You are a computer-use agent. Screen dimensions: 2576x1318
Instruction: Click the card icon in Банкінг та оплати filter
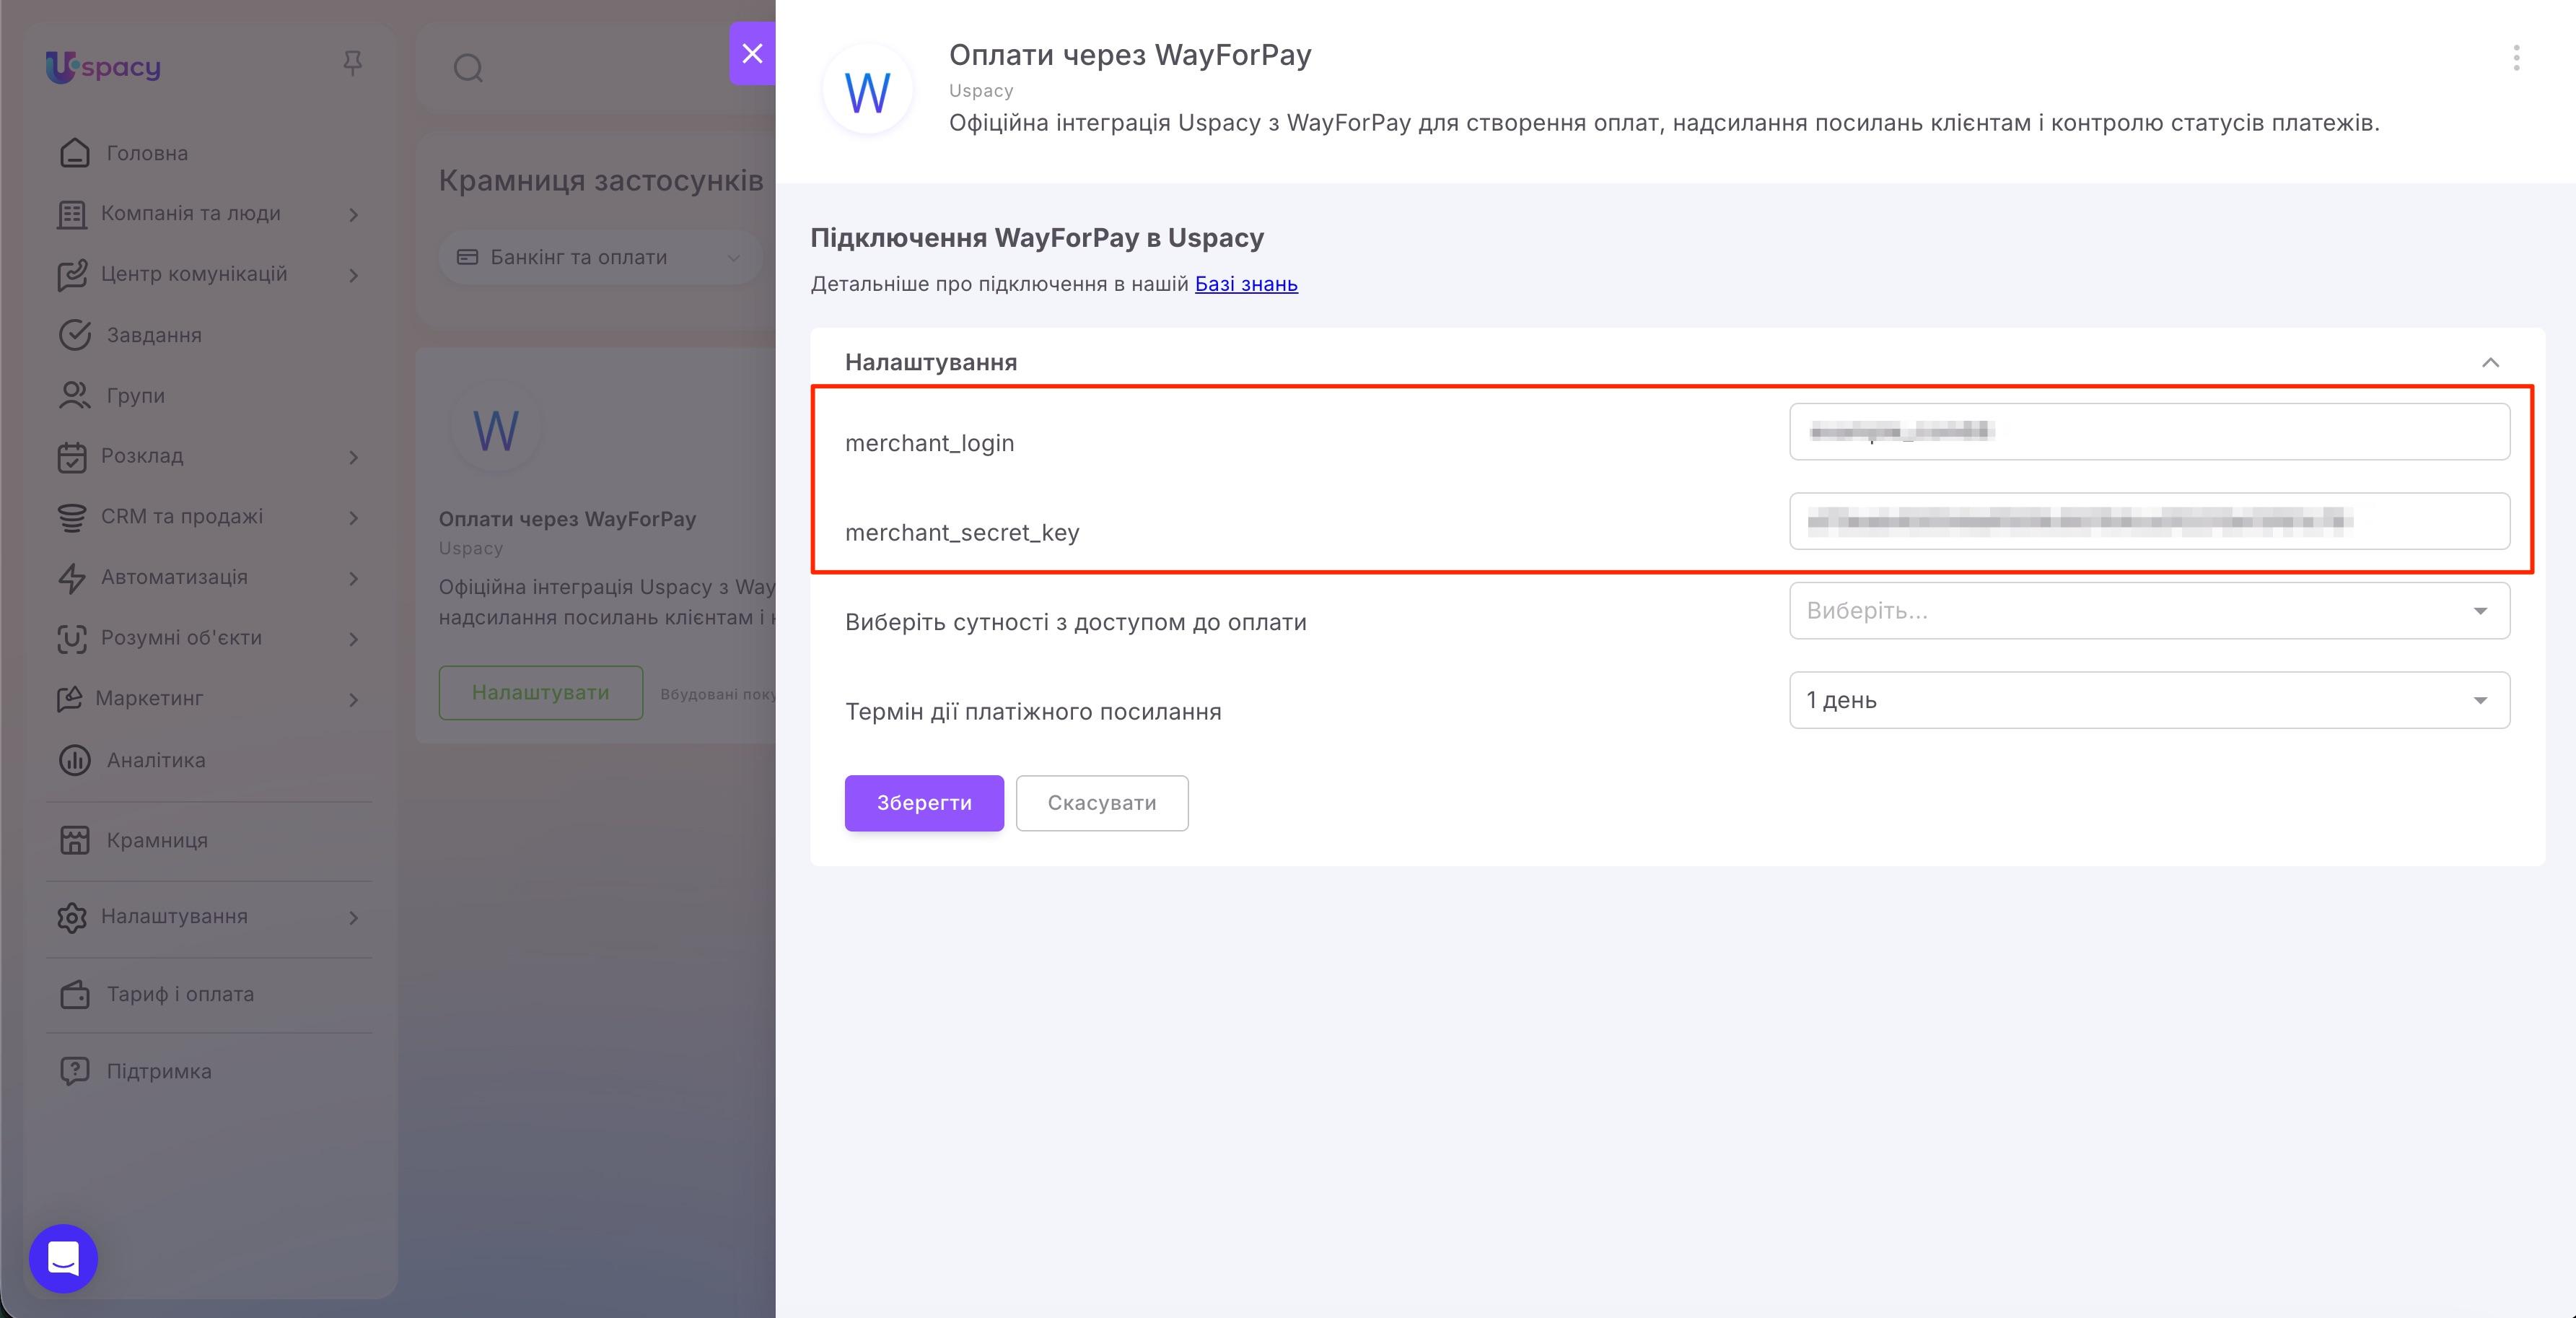[467, 257]
